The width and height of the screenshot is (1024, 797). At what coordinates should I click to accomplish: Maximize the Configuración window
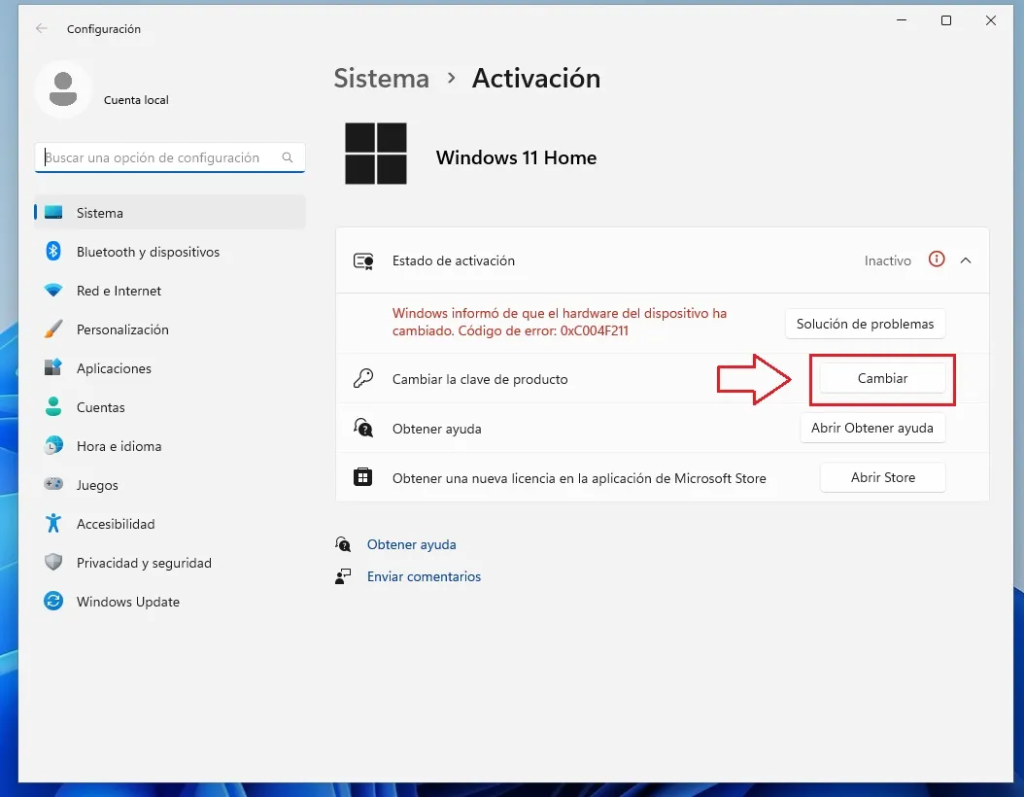tap(946, 20)
